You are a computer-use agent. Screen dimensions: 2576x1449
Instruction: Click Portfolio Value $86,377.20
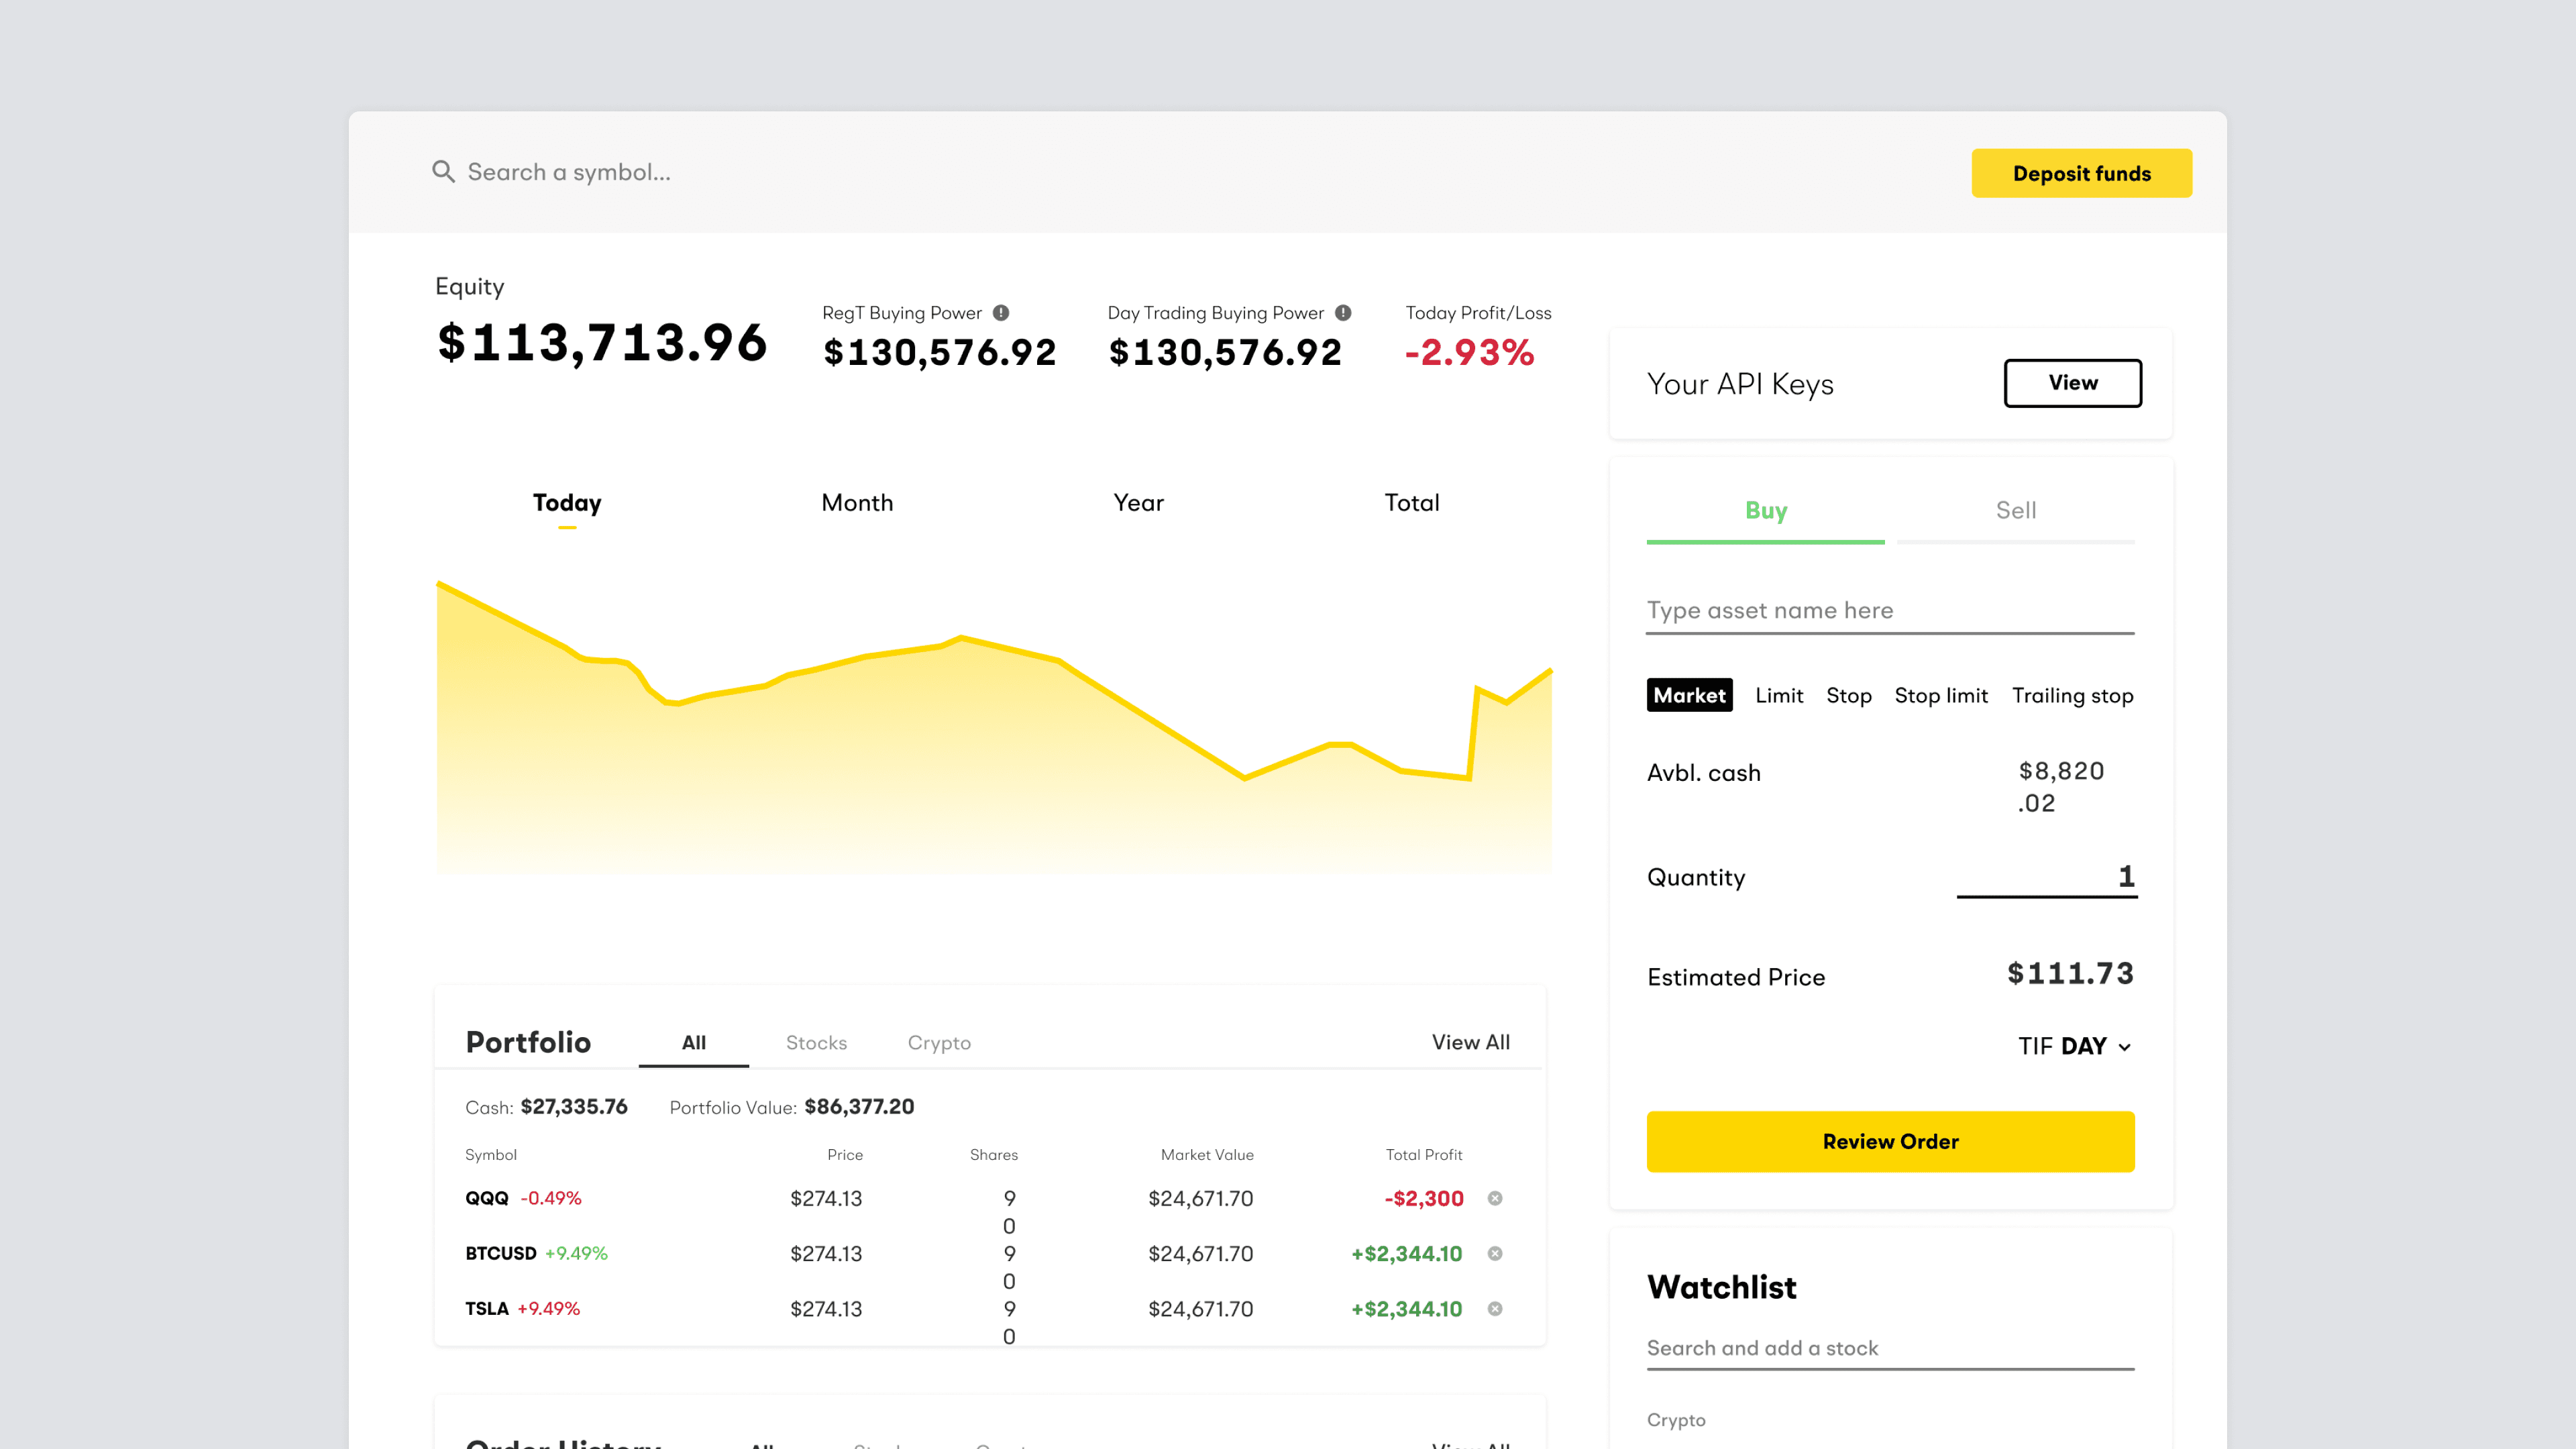pos(859,1106)
